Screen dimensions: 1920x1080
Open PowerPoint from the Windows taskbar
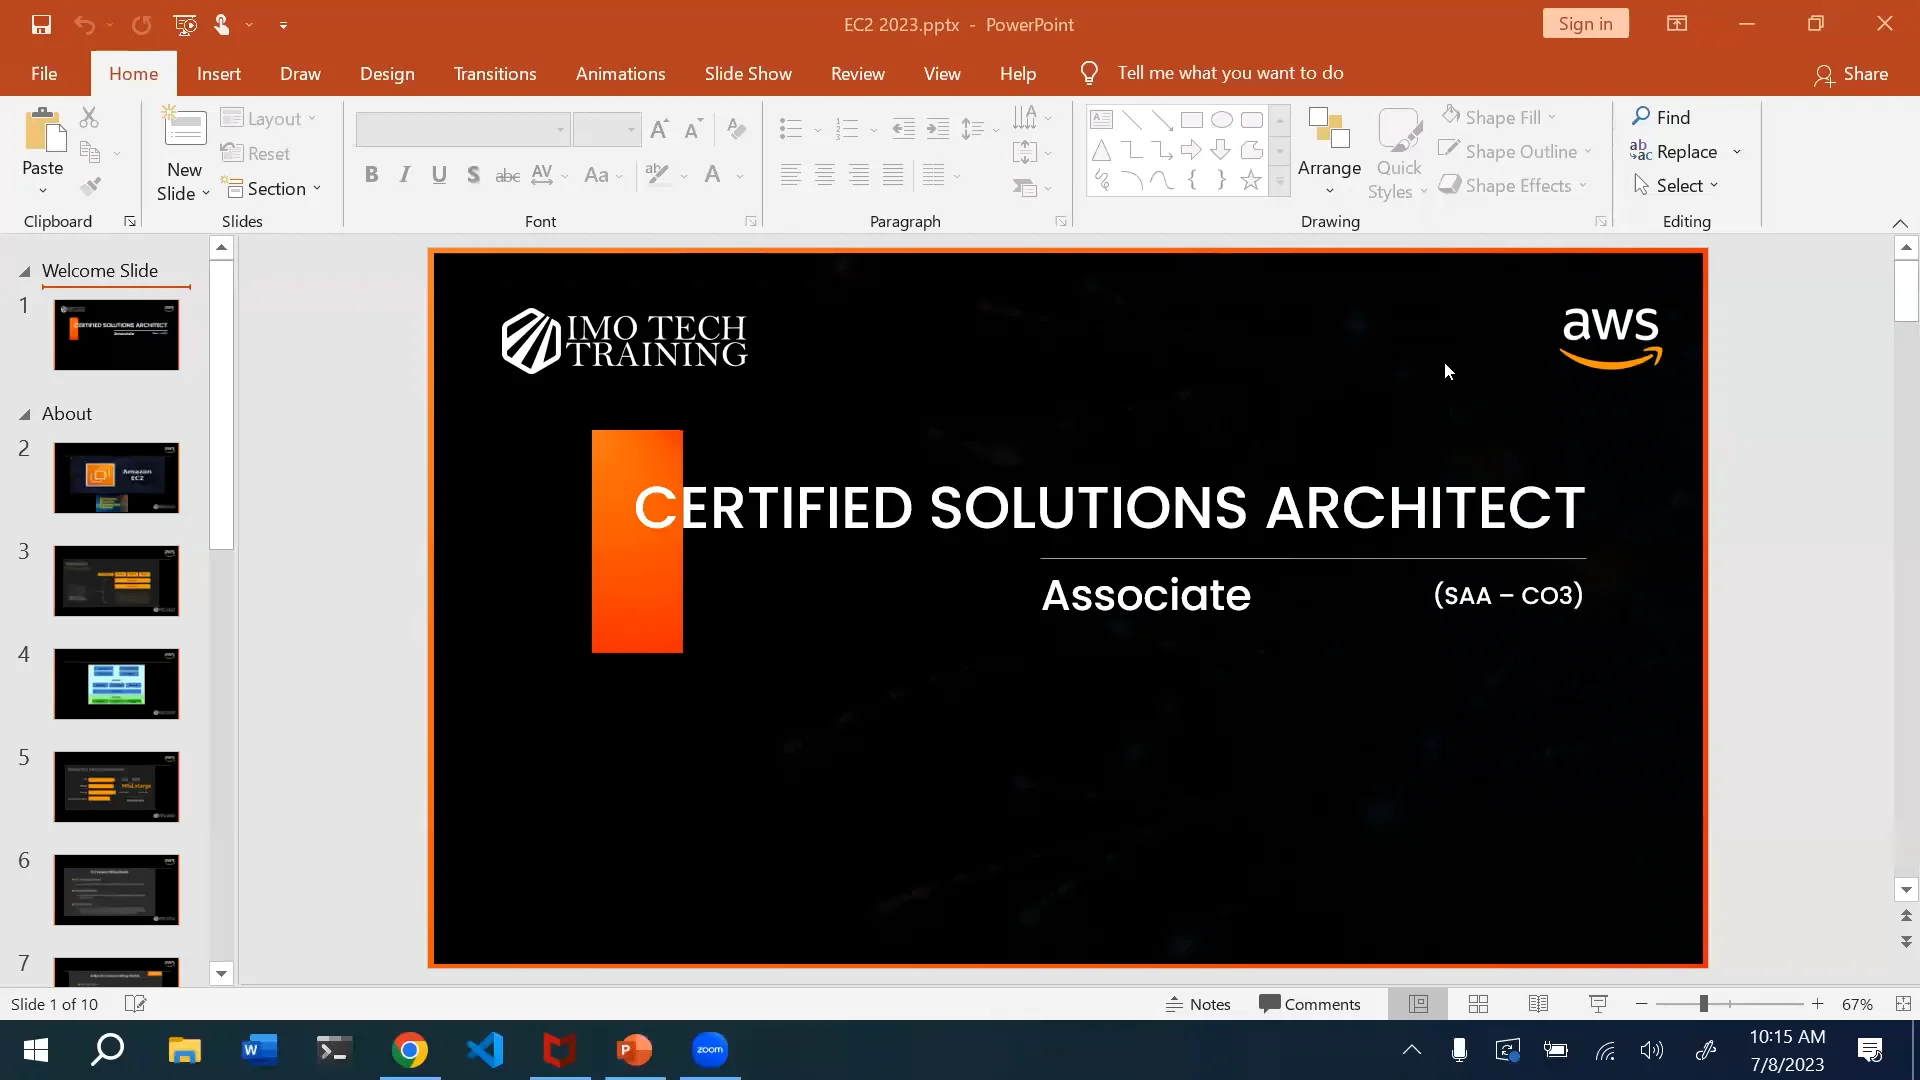634,1050
